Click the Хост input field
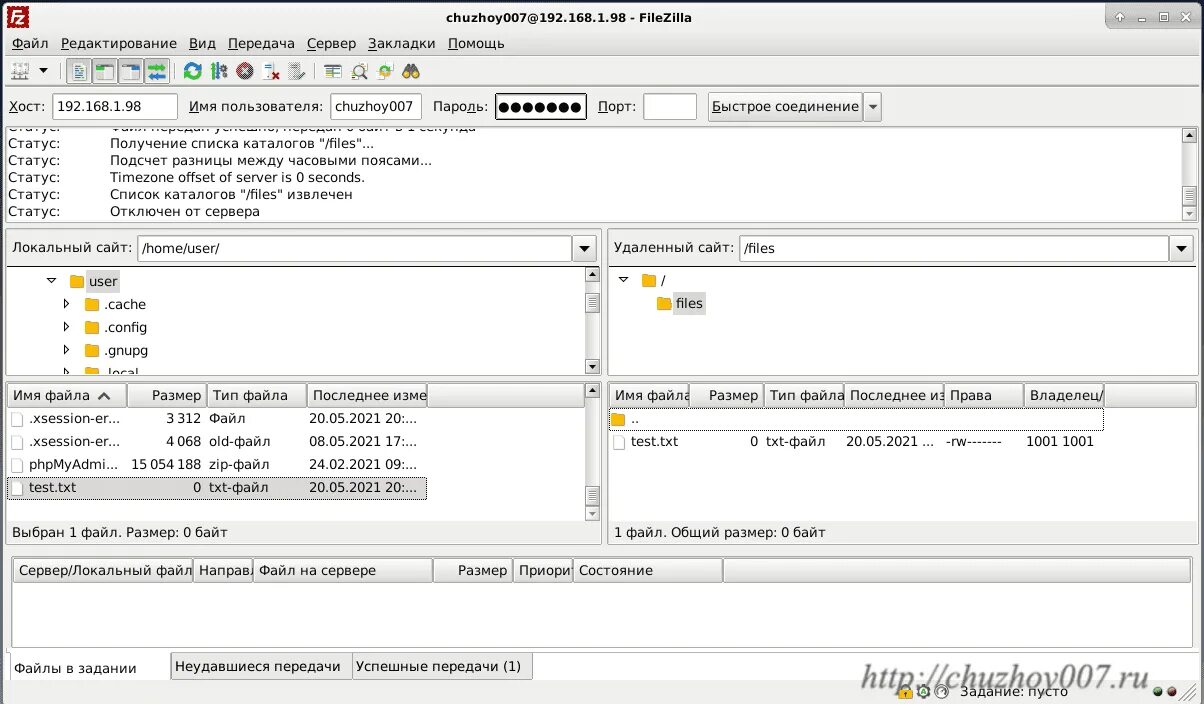The height and width of the screenshot is (704, 1204). coord(115,107)
